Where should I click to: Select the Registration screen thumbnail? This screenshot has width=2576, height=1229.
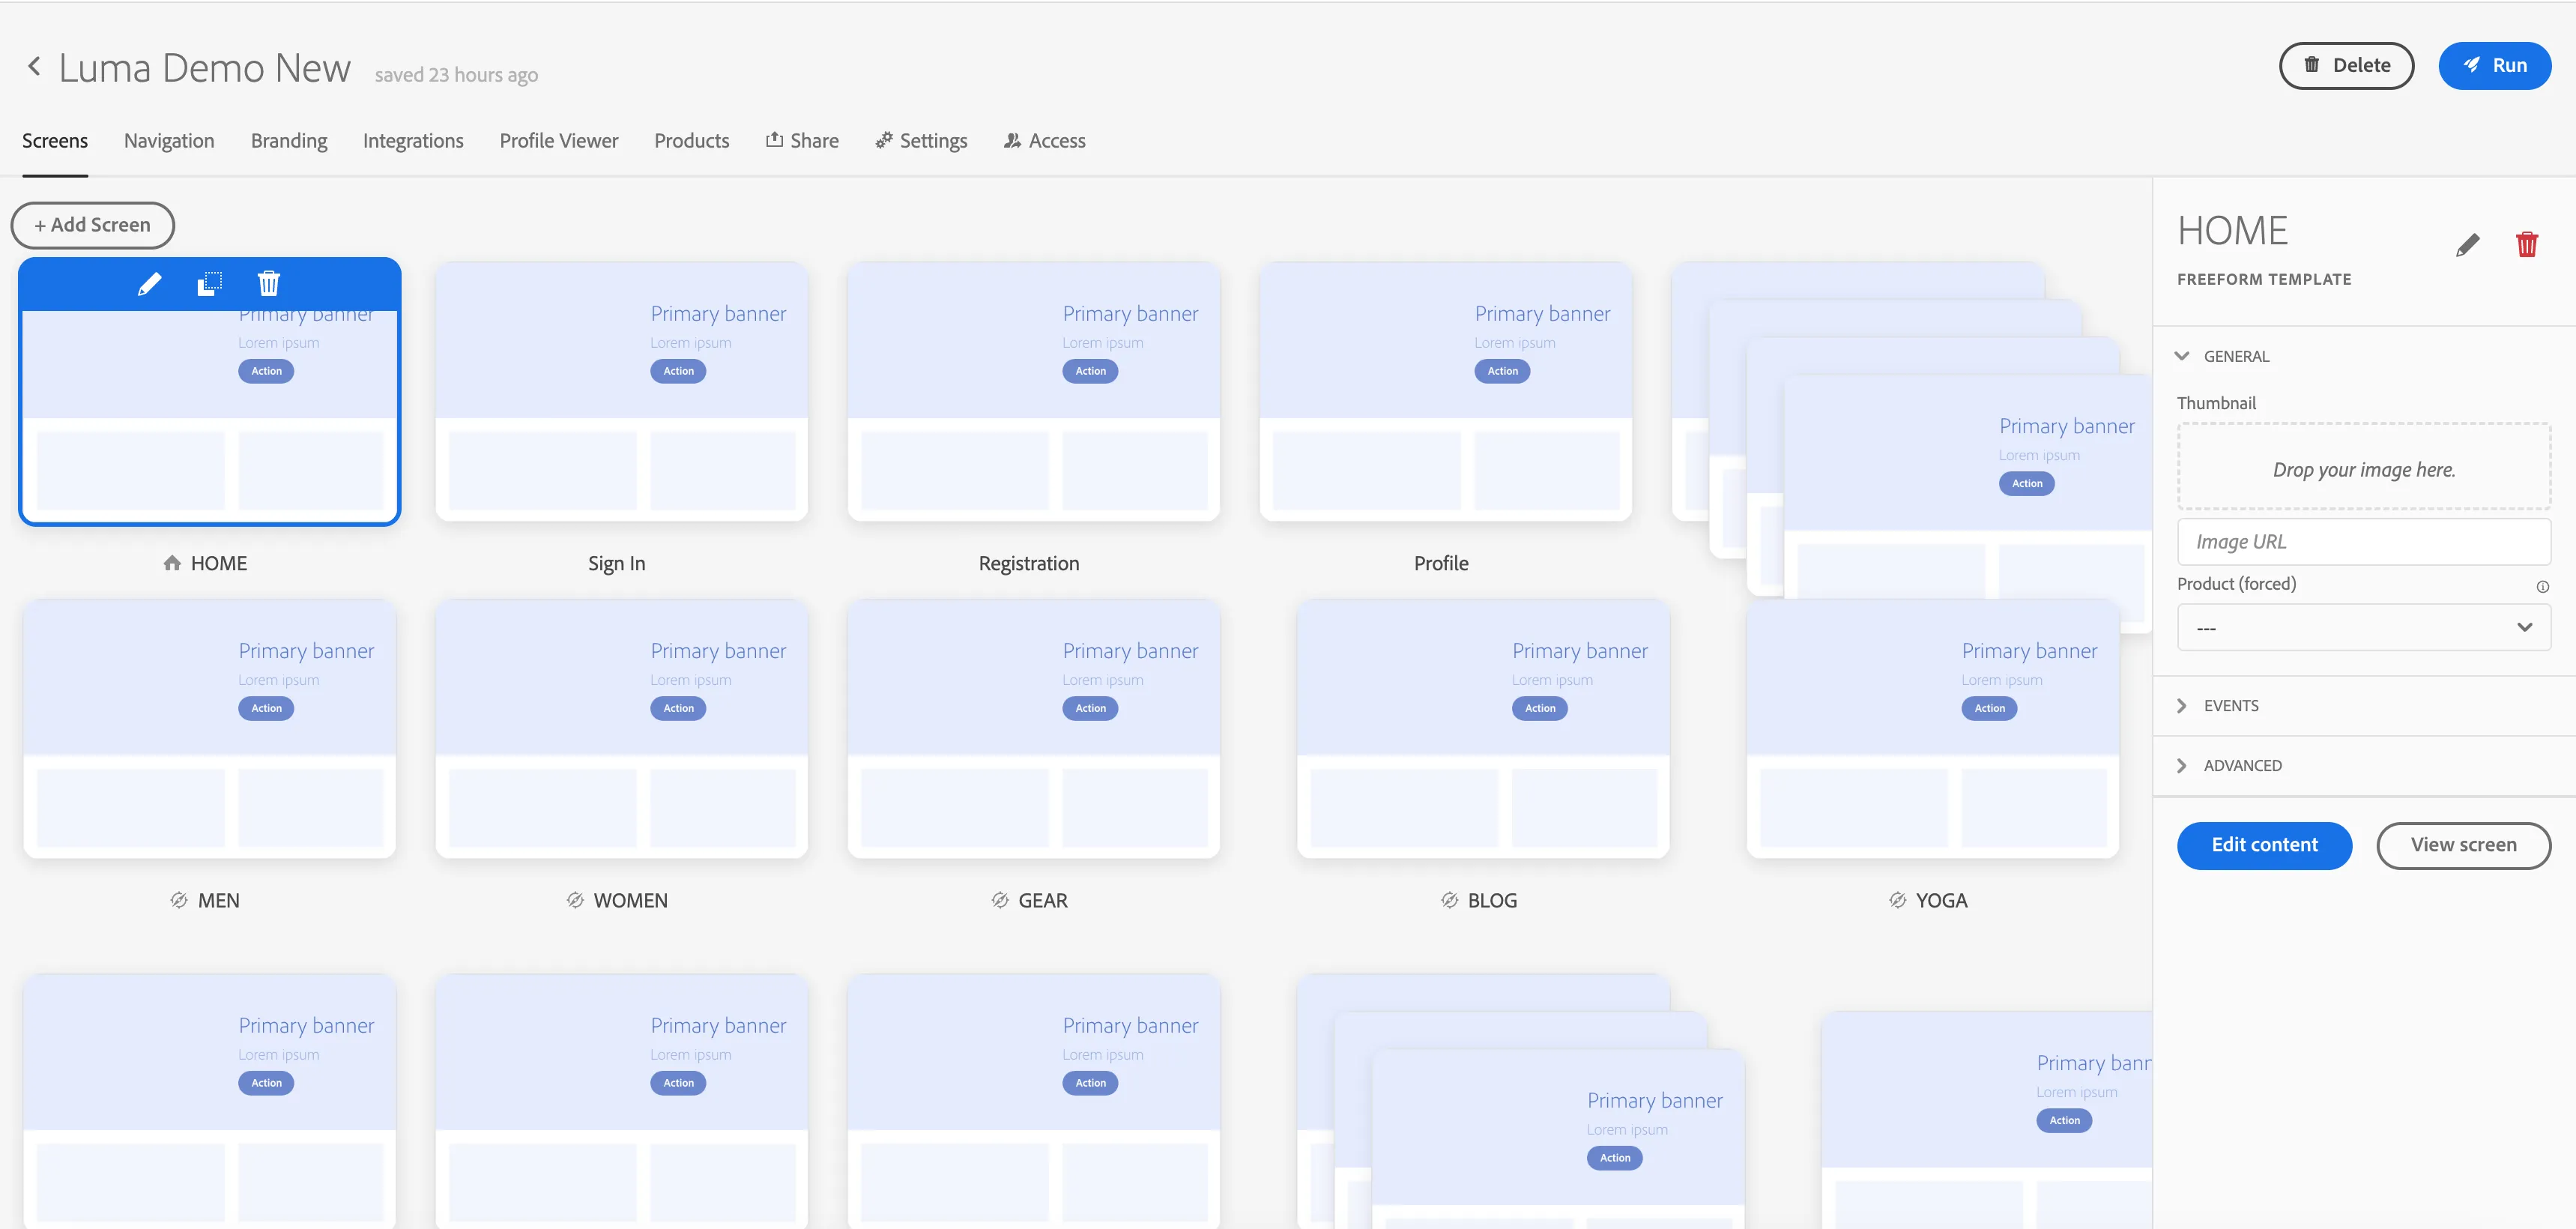1033,391
